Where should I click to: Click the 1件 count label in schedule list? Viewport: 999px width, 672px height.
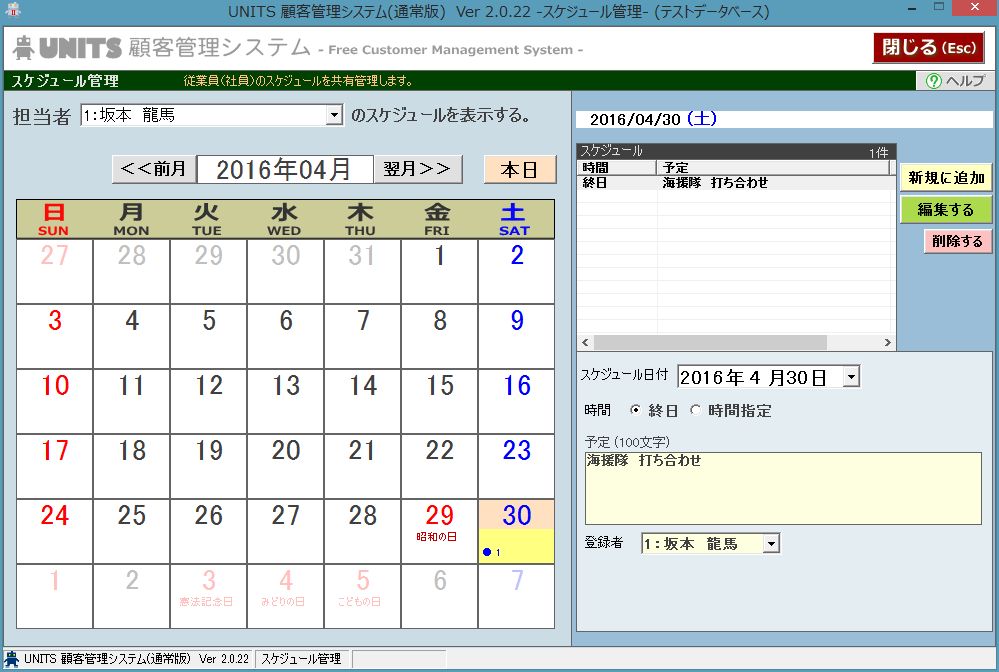tap(879, 152)
